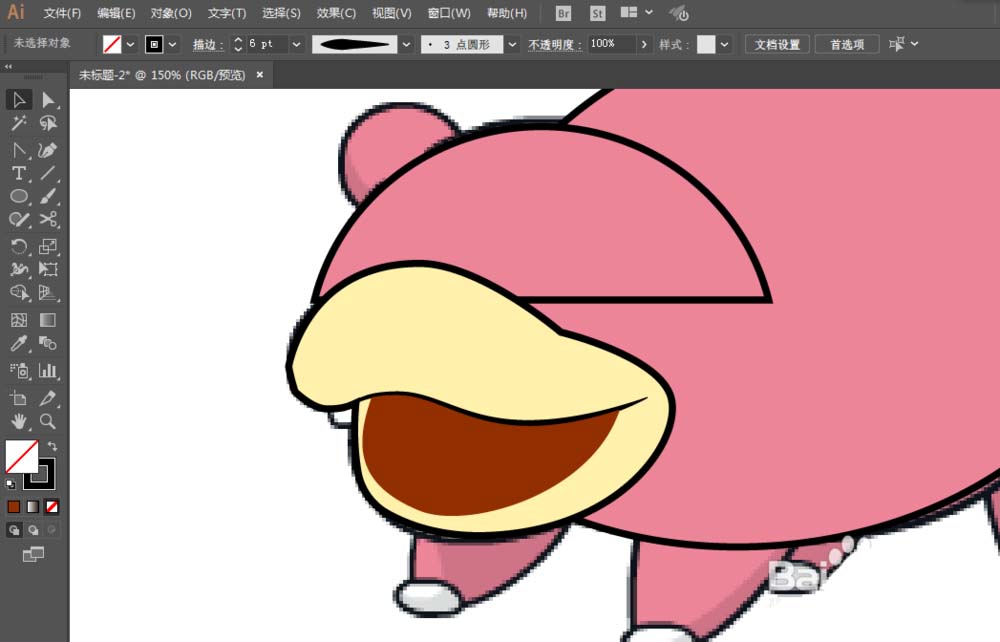The image size is (1000, 642).
Task: Open the 描边 stroke panel link
Action: (x=208, y=44)
